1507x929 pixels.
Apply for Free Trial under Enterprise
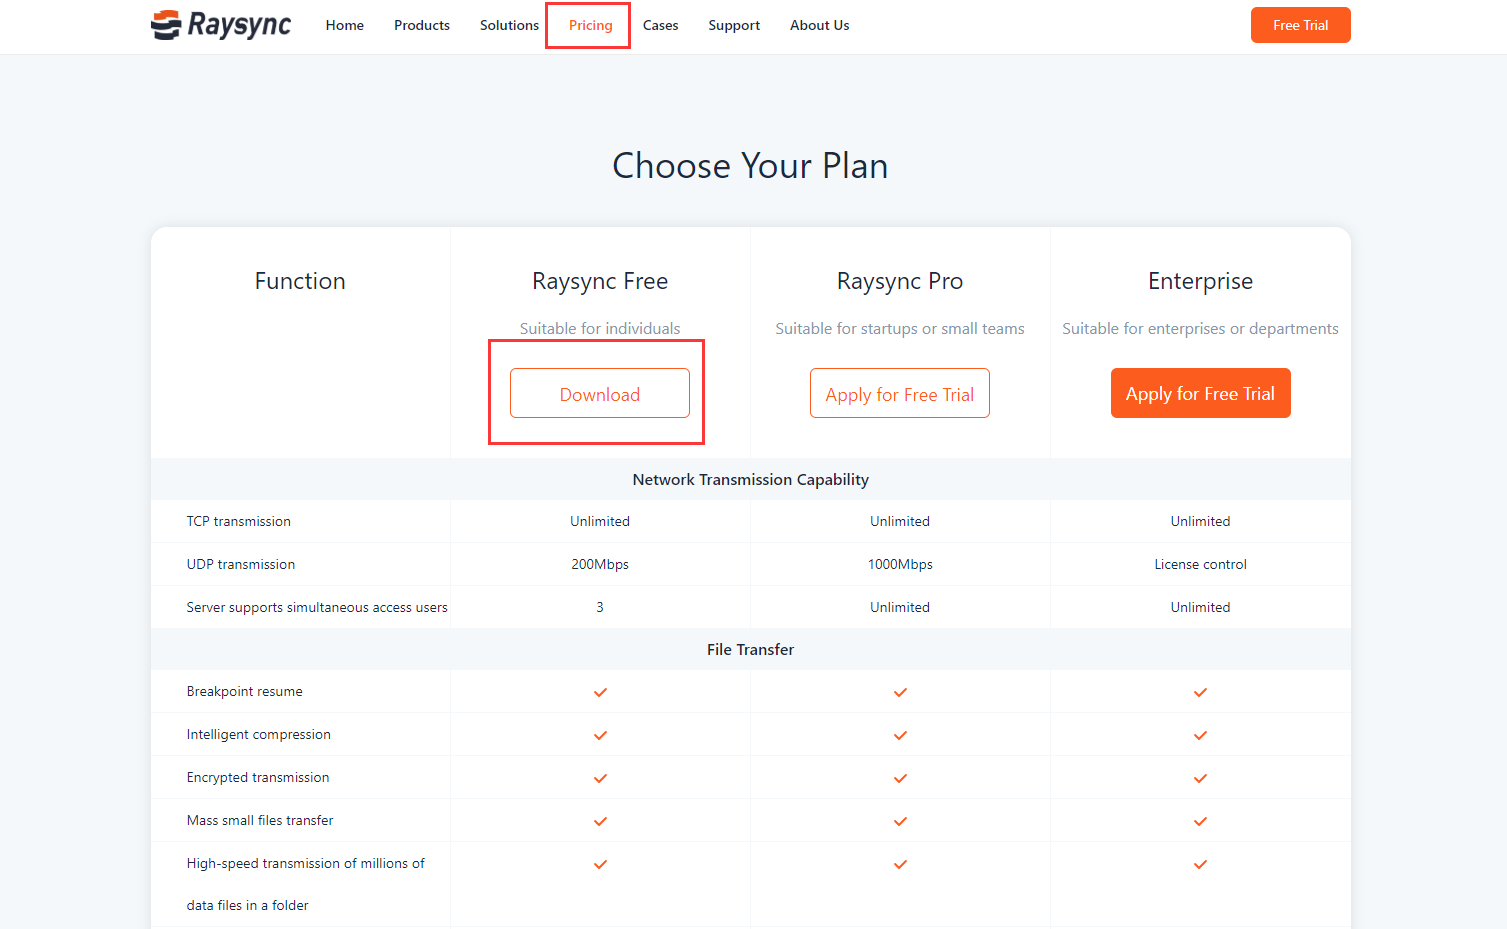pos(1201,393)
